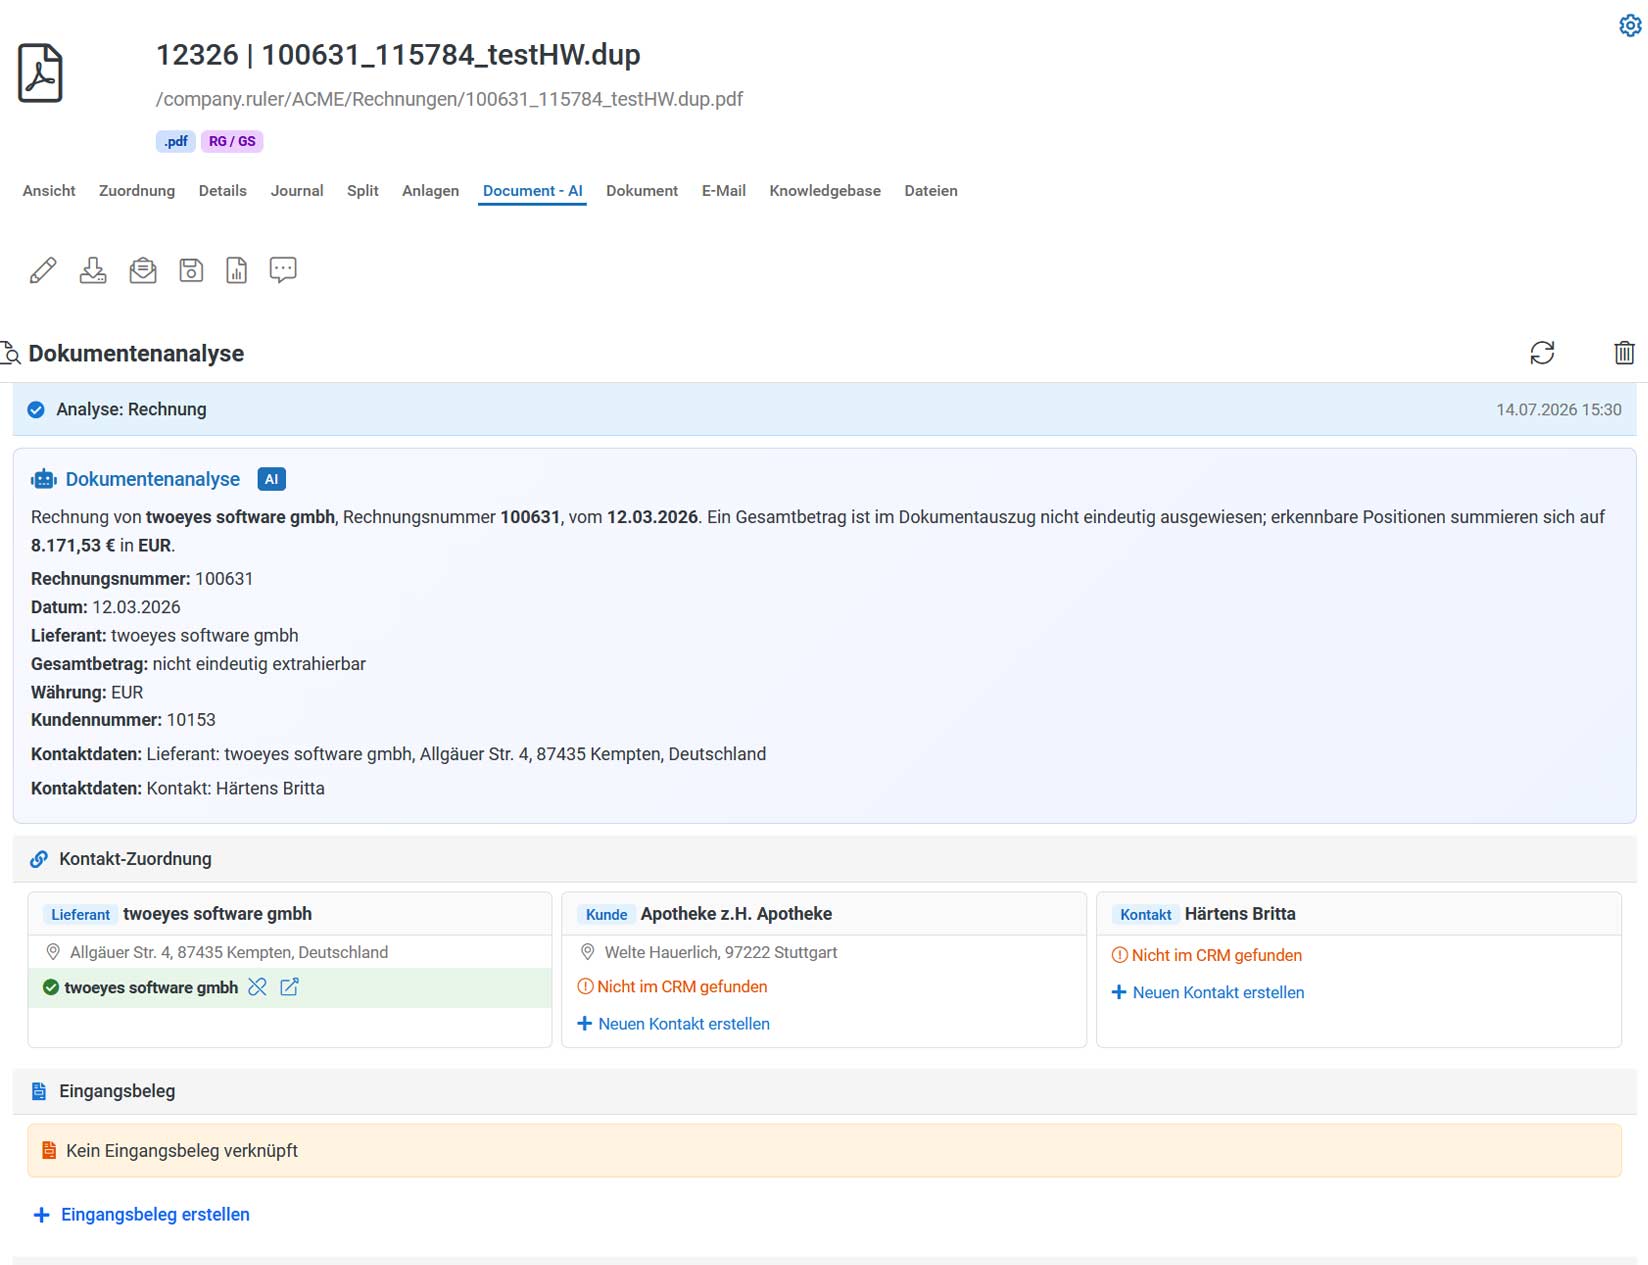This screenshot has width=1648, height=1265.
Task: Click the pencil edit icon
Action: point(43,270)
